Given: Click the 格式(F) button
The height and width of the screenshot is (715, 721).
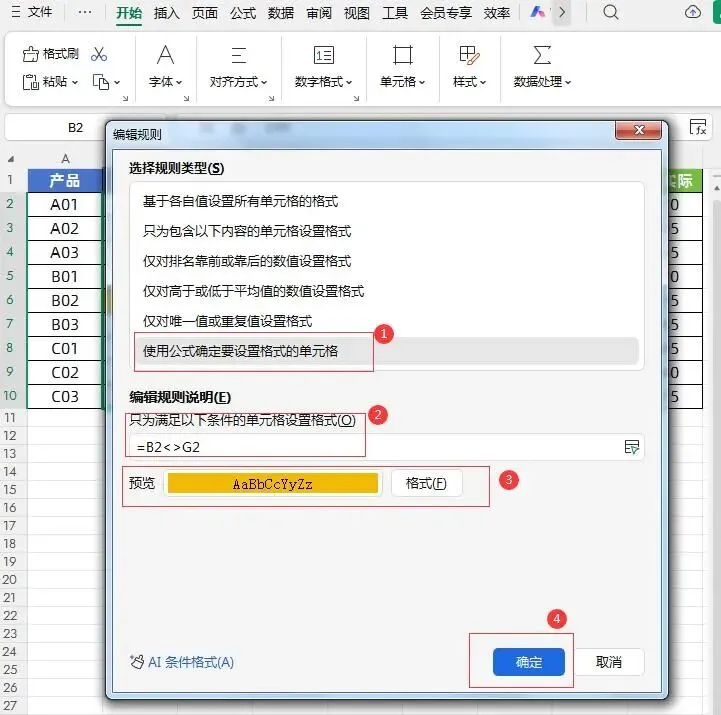Looking at the screenshot, I should coord(426,483).
